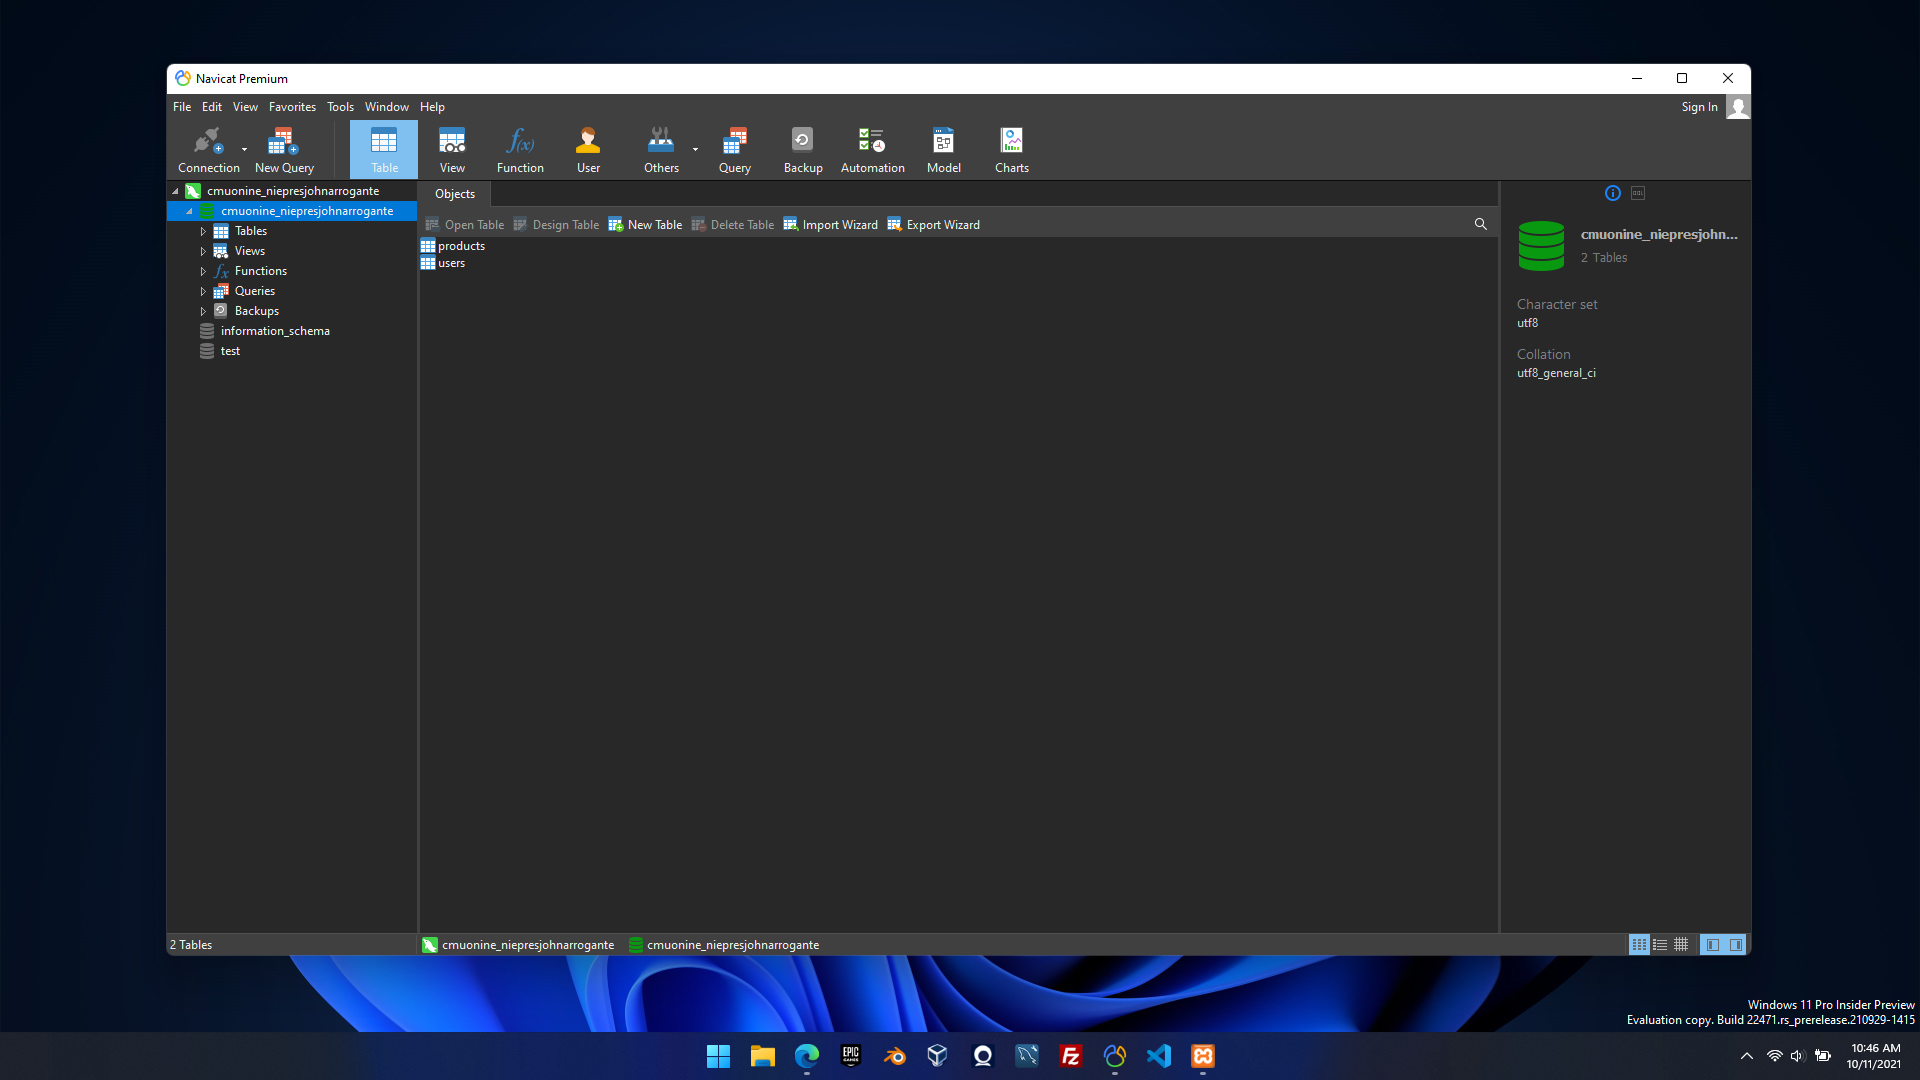Click the Backup toolbar icon
1920x1080 pixels.
coord(802,149)
